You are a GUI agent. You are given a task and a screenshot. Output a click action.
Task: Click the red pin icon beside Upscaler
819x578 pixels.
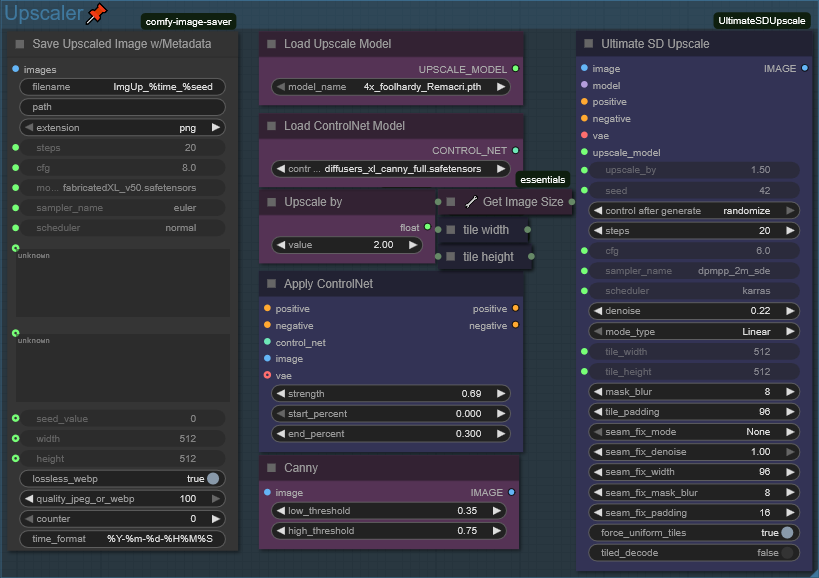(x=96, y=13)
